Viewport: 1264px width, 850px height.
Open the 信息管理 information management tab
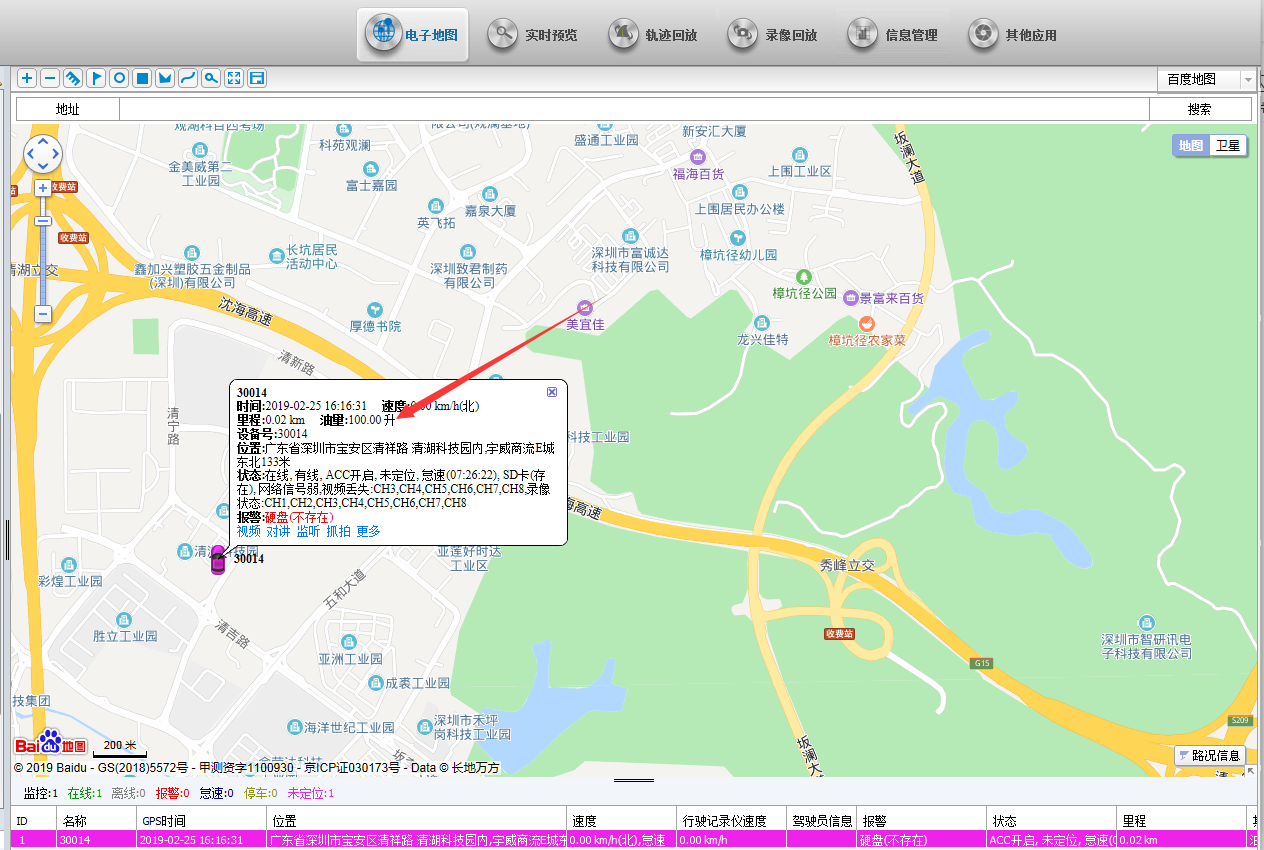pos(893,34)
